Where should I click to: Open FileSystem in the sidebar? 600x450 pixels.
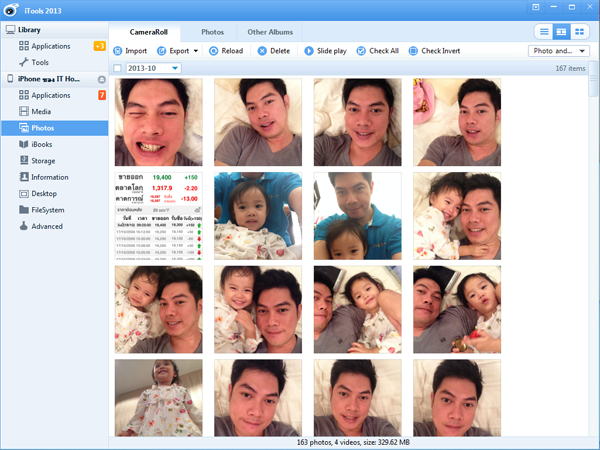(x=46, y=210)
